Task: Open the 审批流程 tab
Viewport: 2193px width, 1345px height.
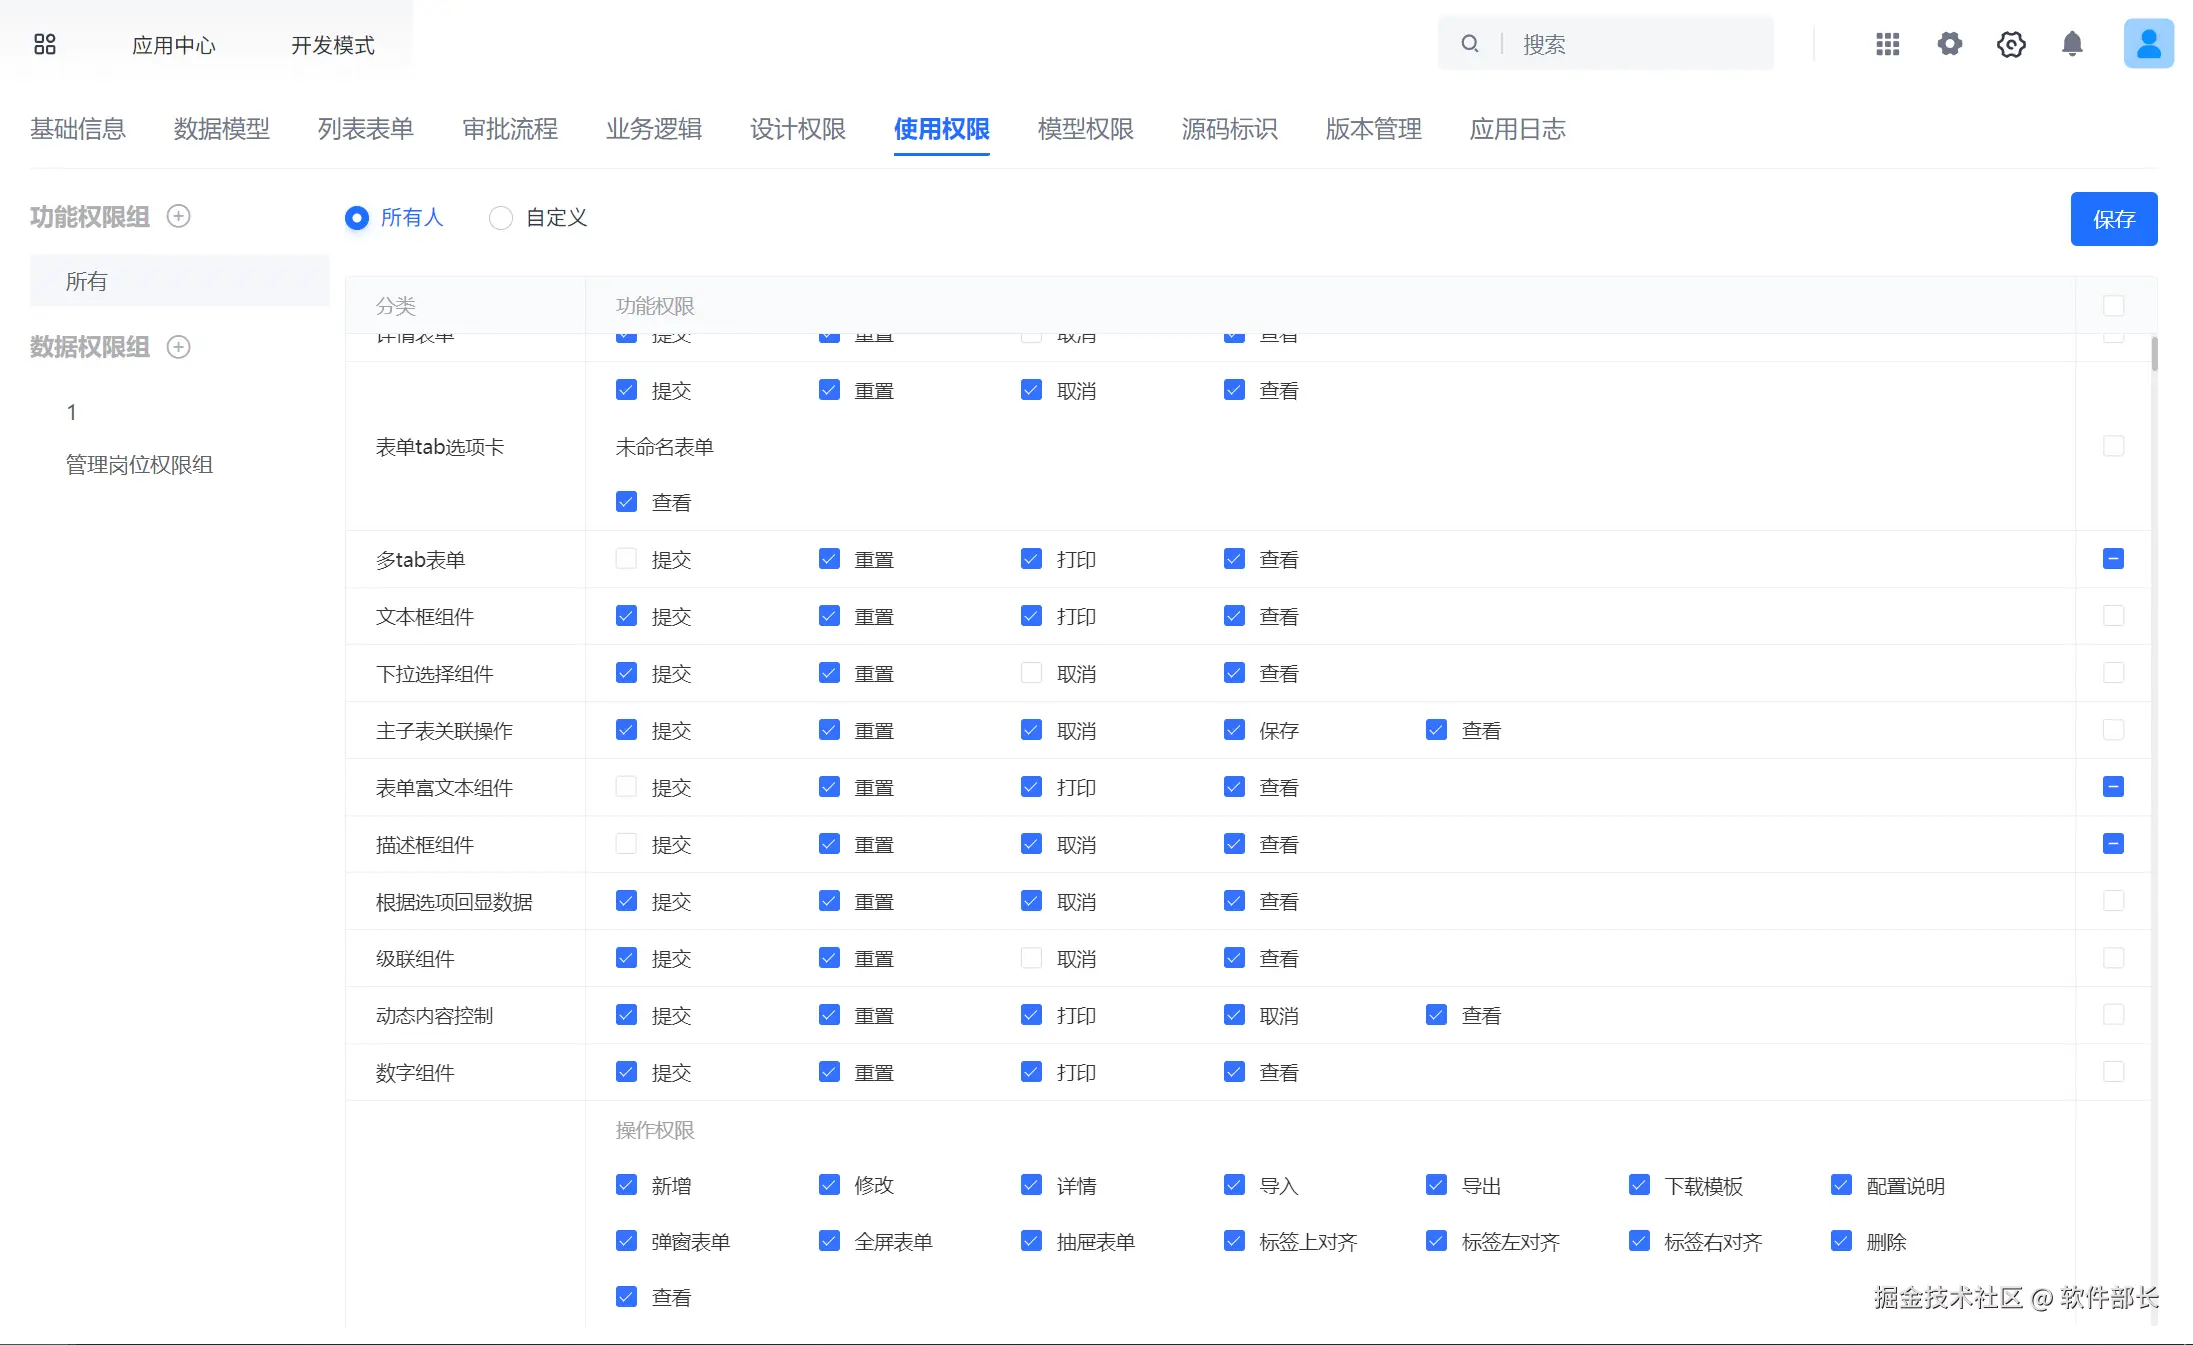Action: tap(510, 129)
